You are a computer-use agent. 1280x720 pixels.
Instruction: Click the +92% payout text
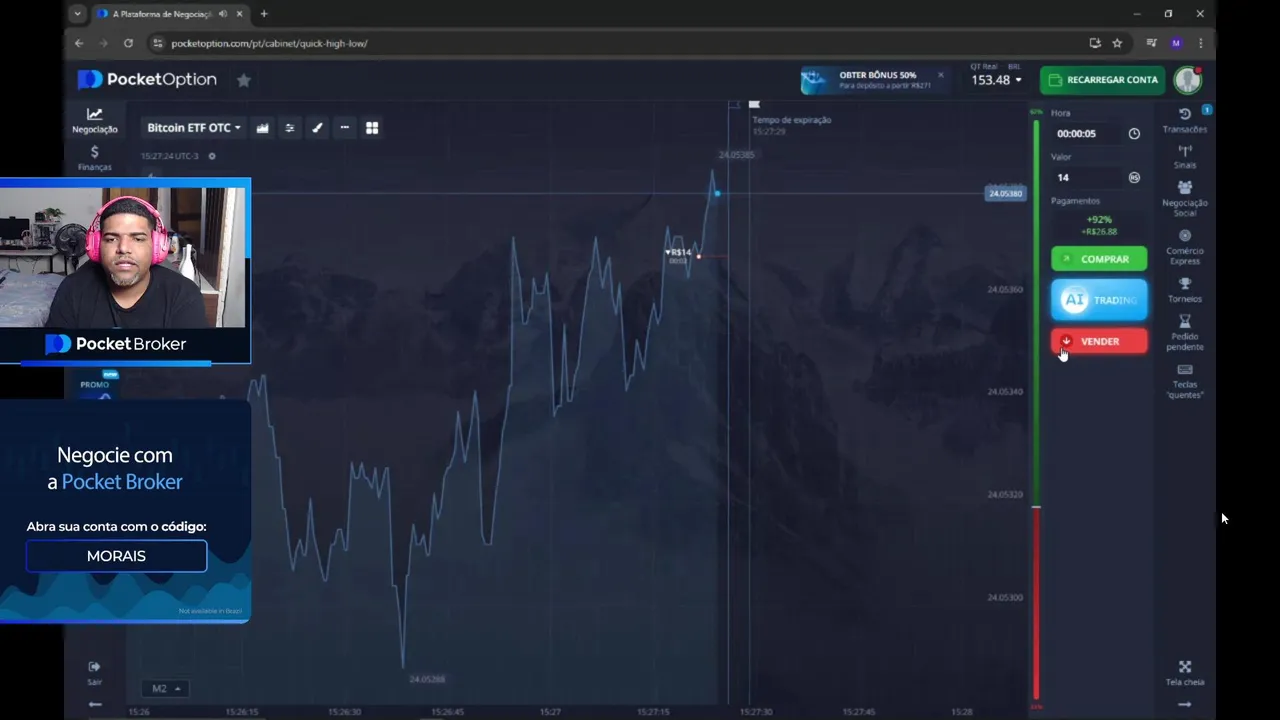tap(1099, 220)
